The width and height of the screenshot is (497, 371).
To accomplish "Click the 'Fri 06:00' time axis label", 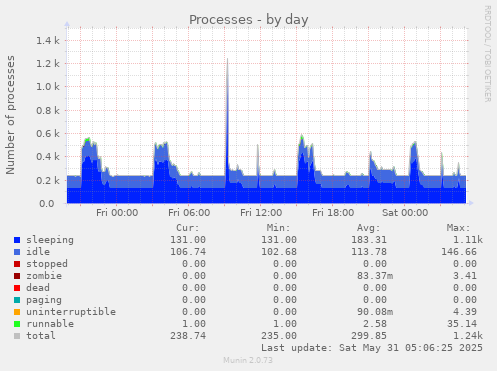I will coord(189,213).
